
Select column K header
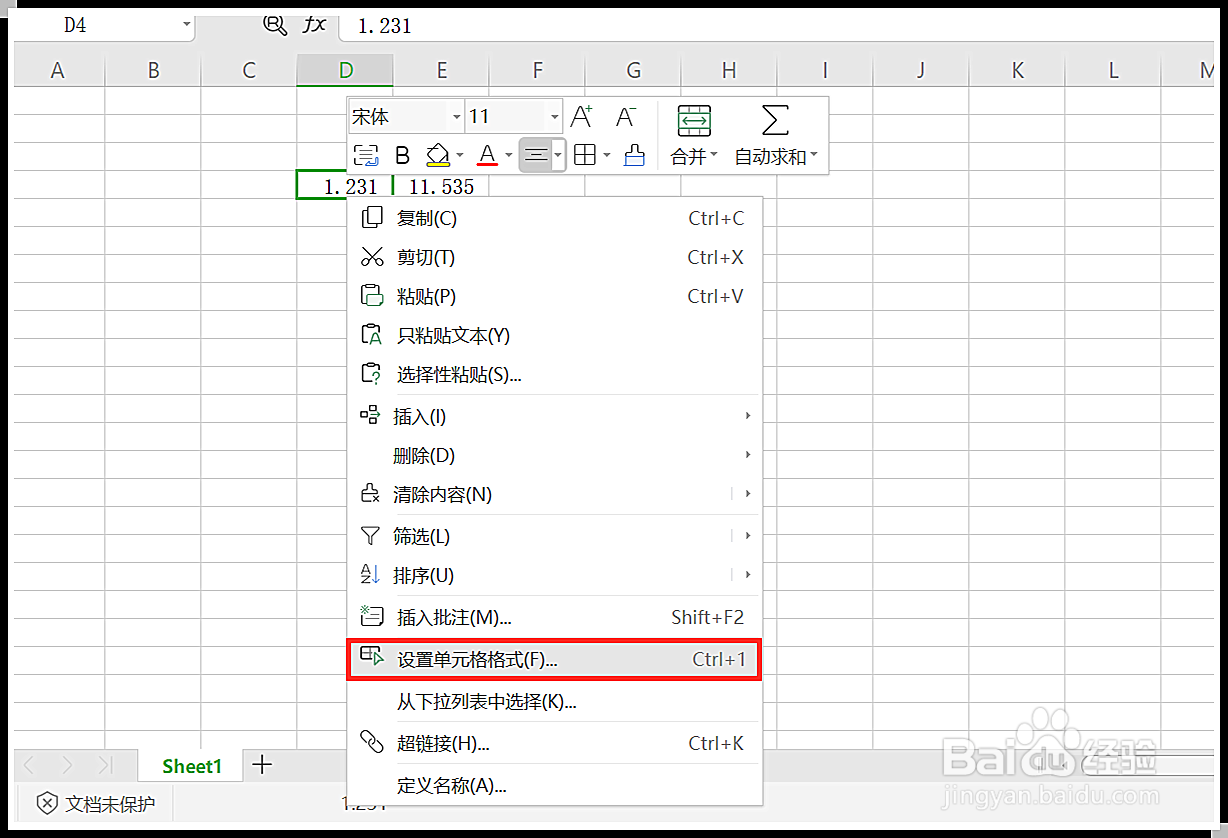click(x=1017, y=70)
